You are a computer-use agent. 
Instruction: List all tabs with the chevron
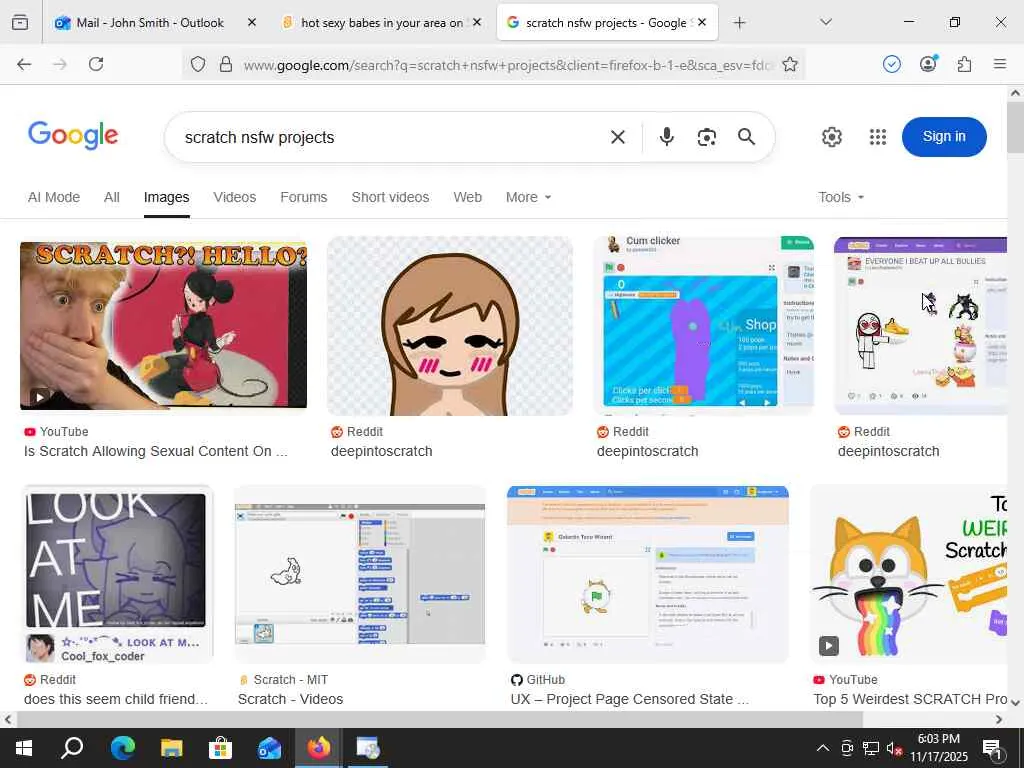pyautogui.click(x=826, y=22)
